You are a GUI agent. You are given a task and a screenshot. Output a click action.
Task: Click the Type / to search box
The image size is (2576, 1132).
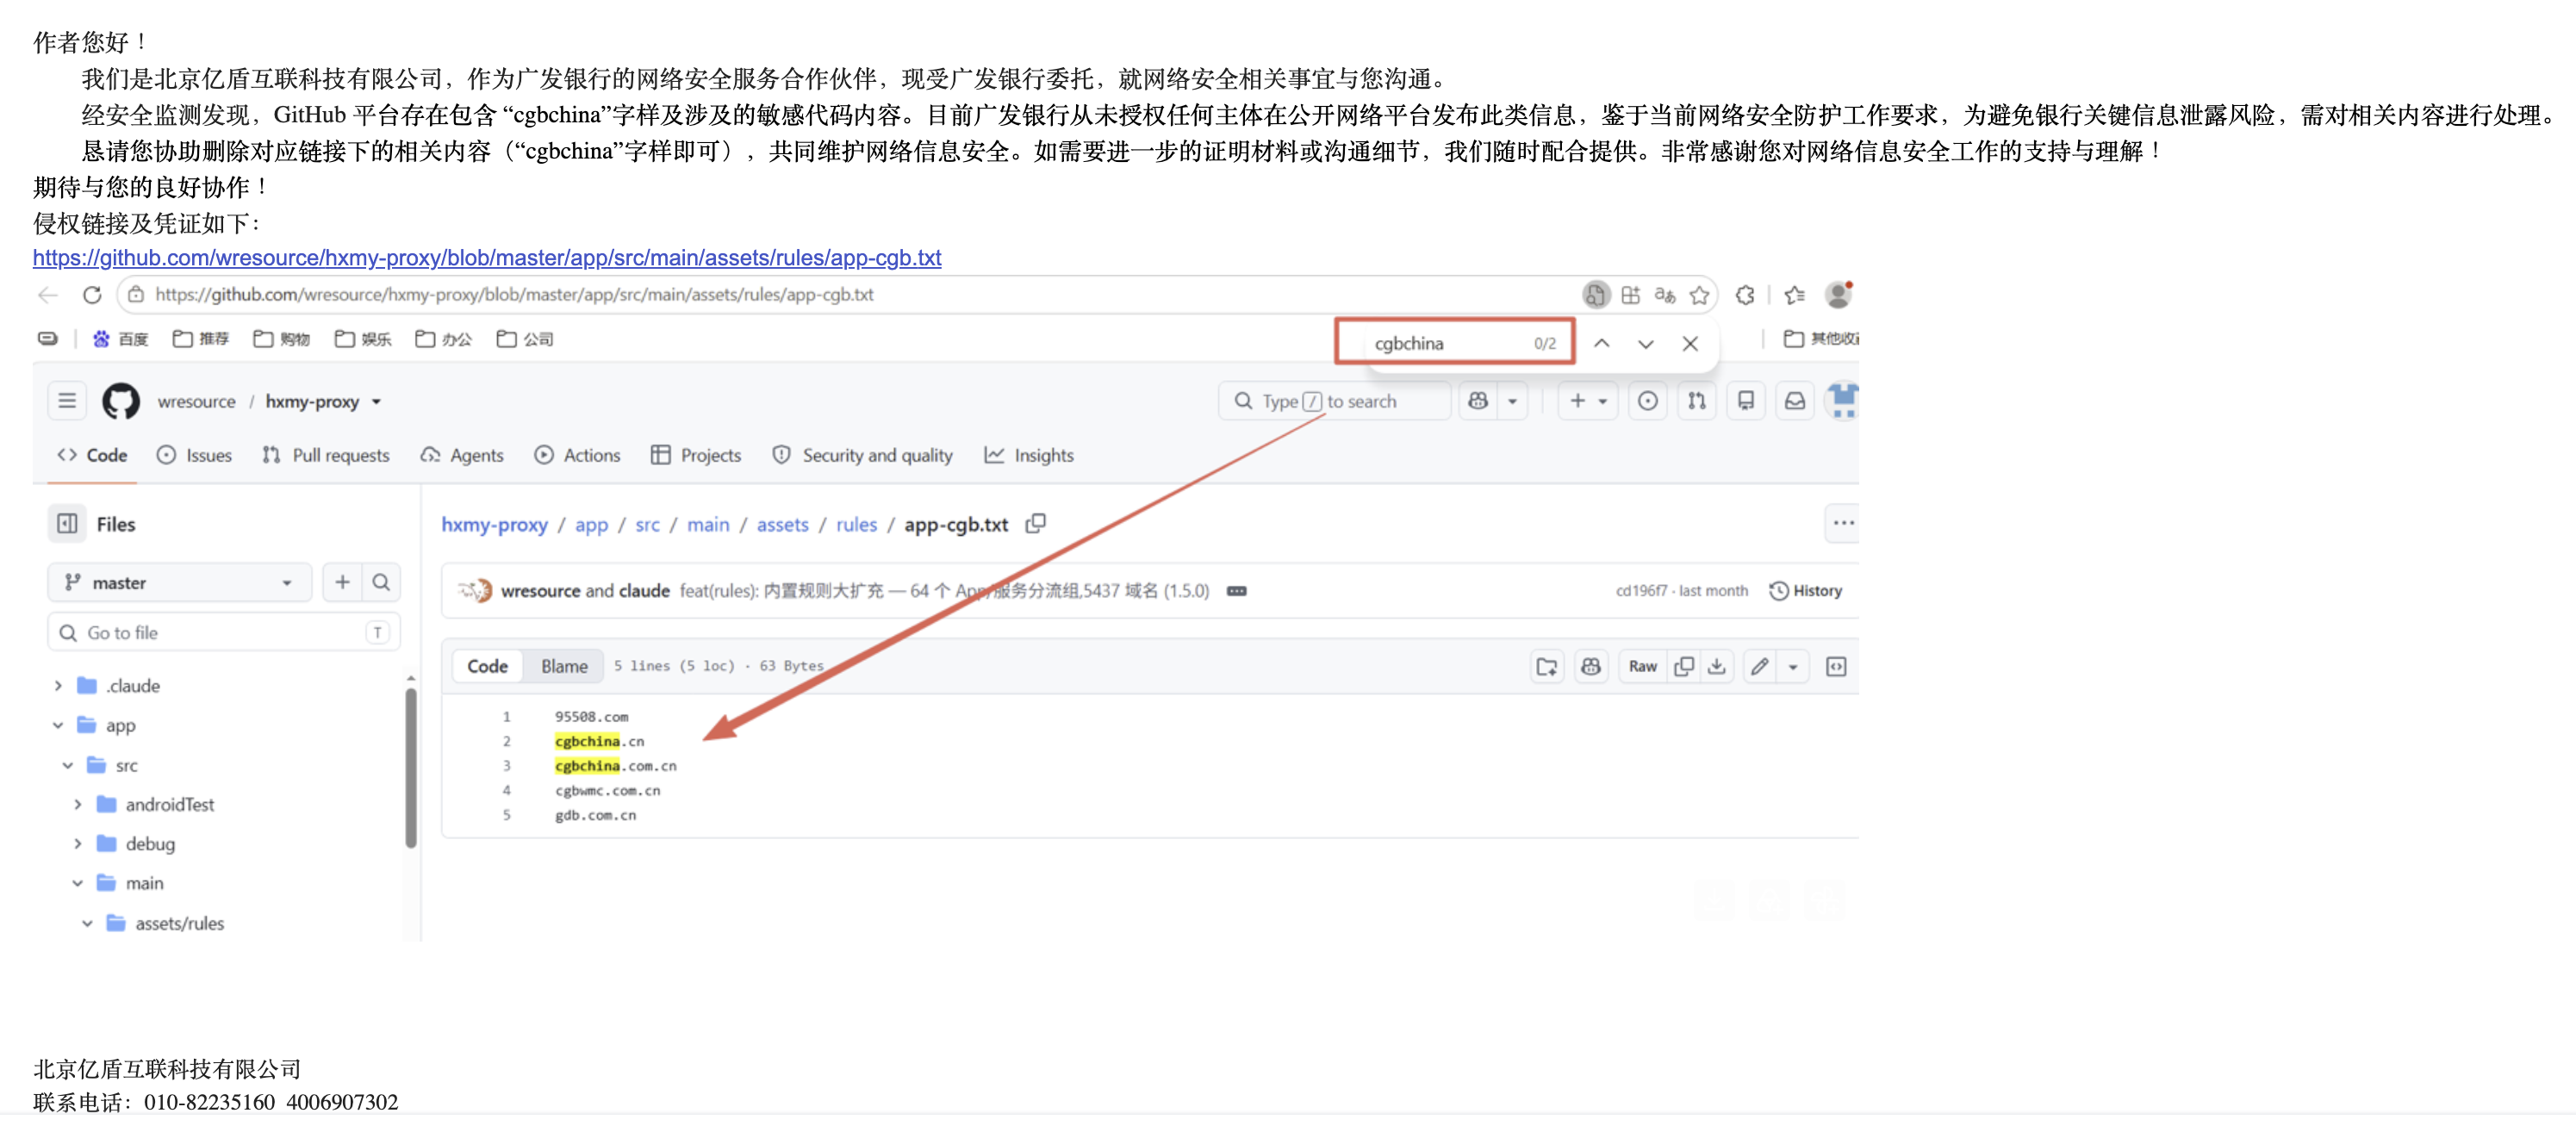point(1334,401)
